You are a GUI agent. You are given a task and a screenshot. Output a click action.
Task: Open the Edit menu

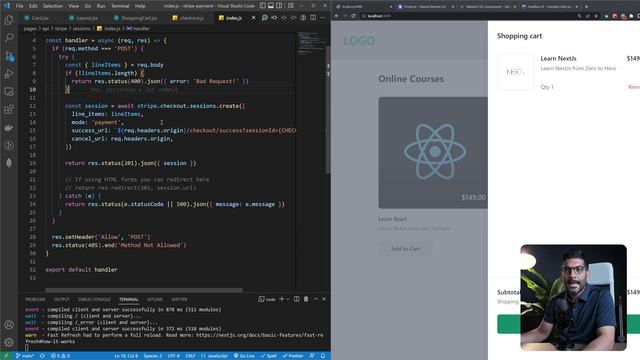[x=33, y=6]
